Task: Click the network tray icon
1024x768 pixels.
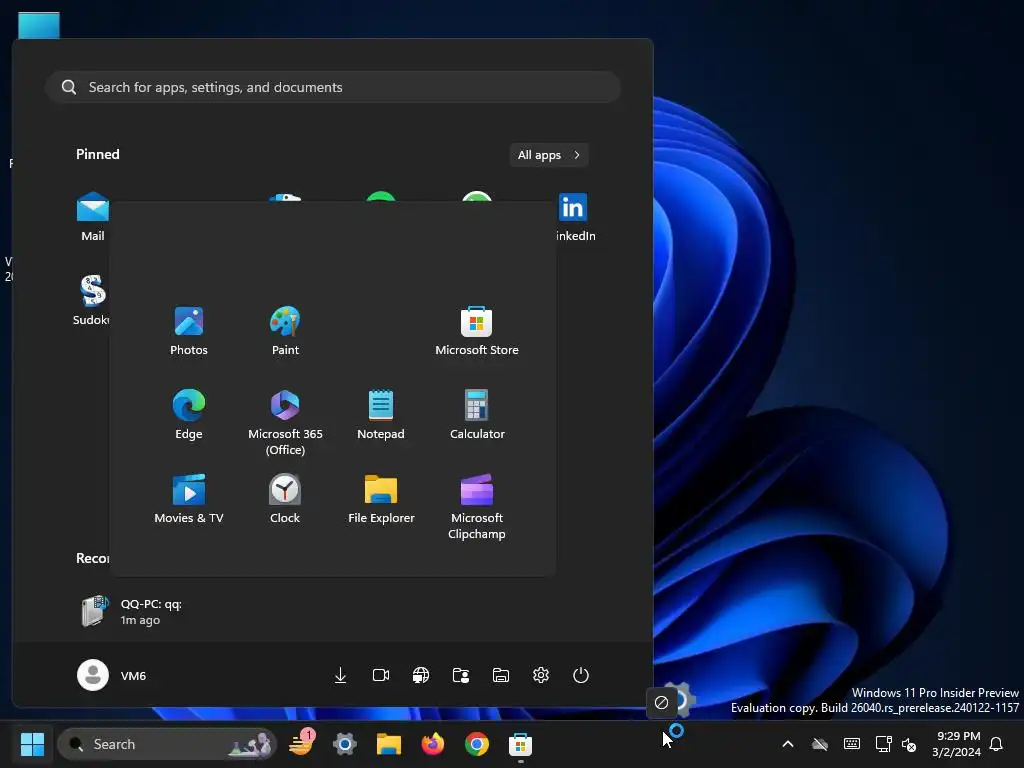Action: pyautogui.click(x=883, y=744)
